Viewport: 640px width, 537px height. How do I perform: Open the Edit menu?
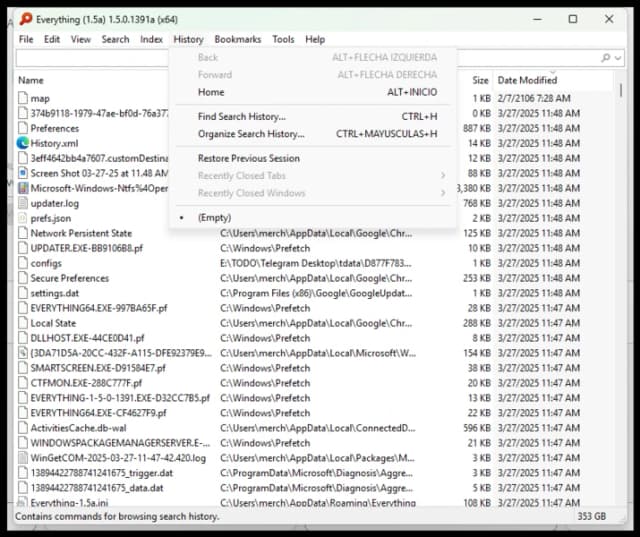point(52,39)
